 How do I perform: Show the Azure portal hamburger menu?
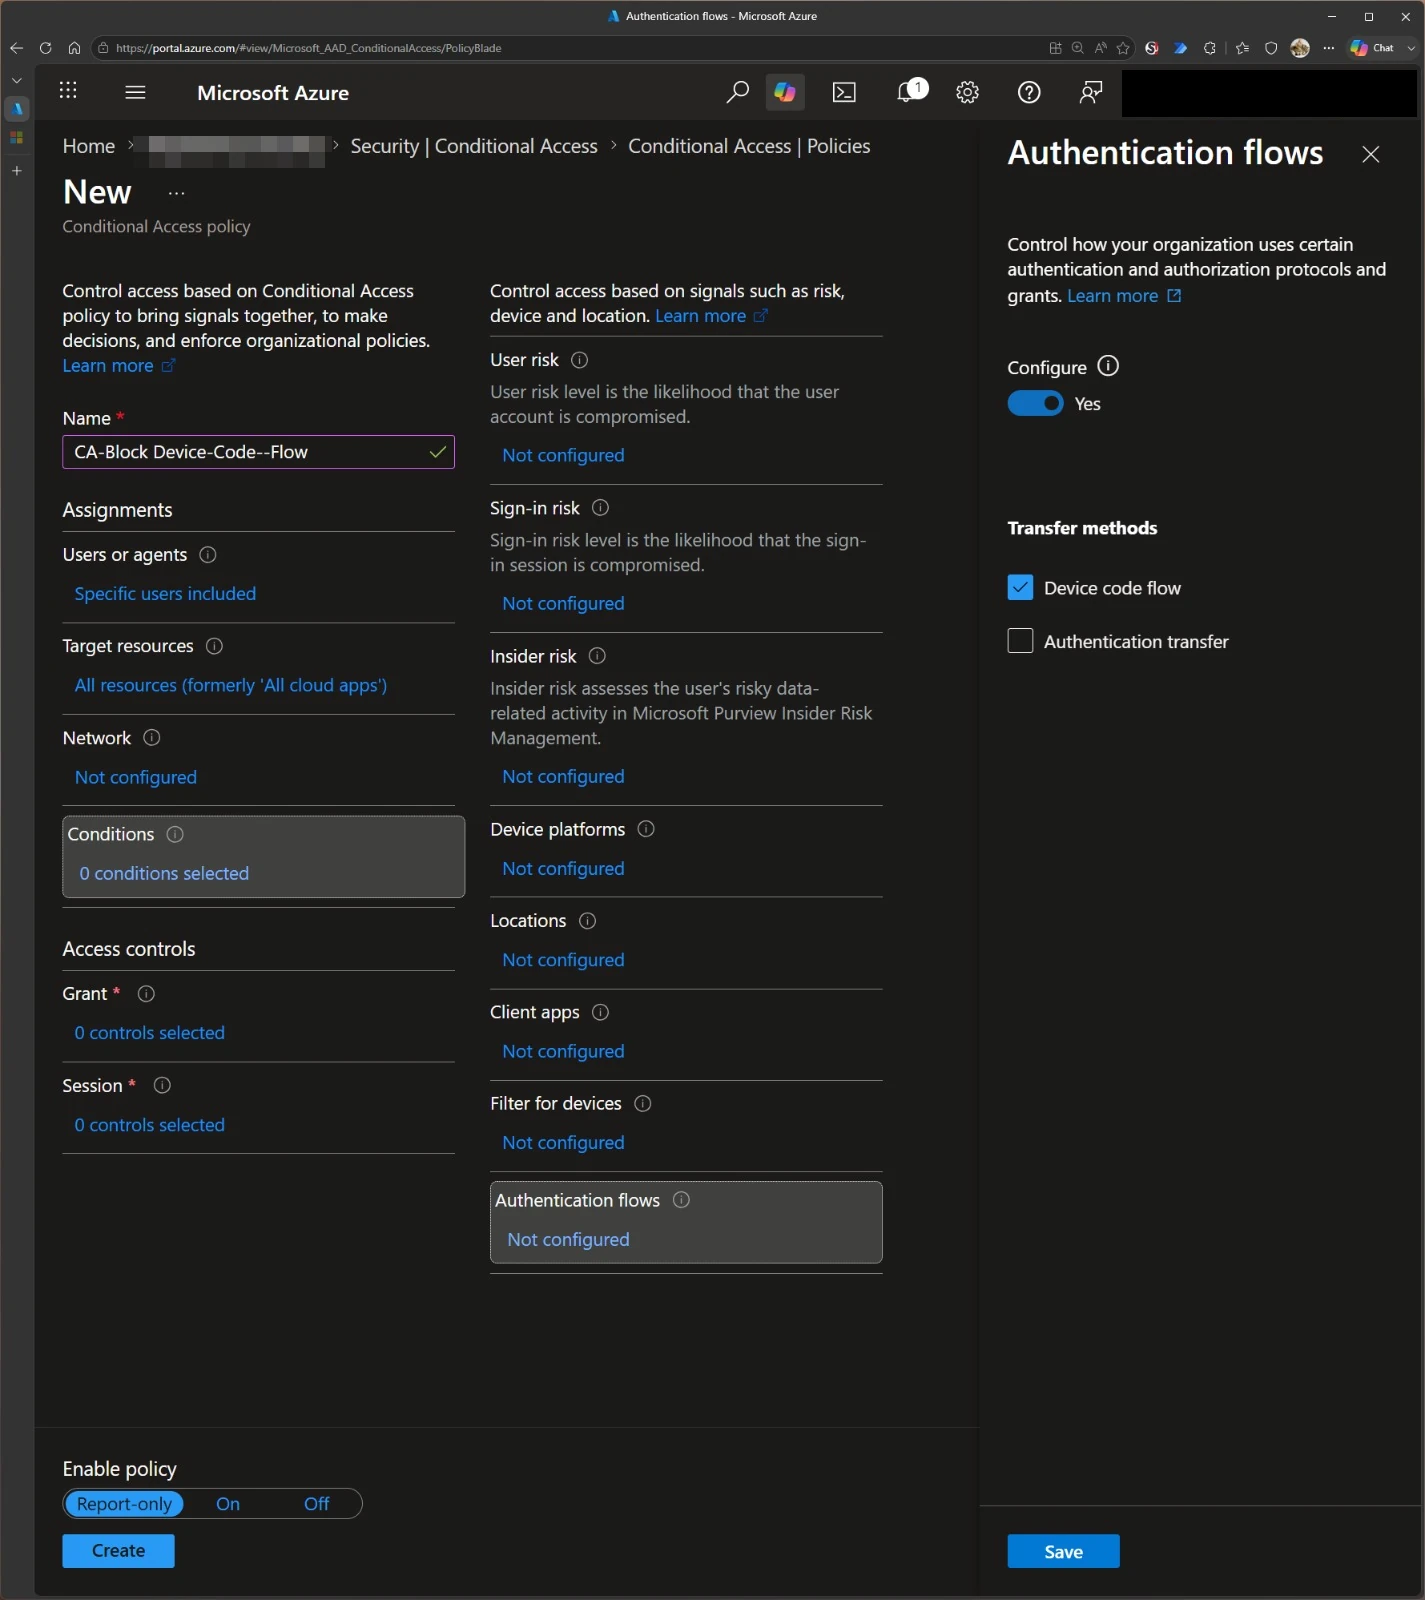tap(136, 92)
